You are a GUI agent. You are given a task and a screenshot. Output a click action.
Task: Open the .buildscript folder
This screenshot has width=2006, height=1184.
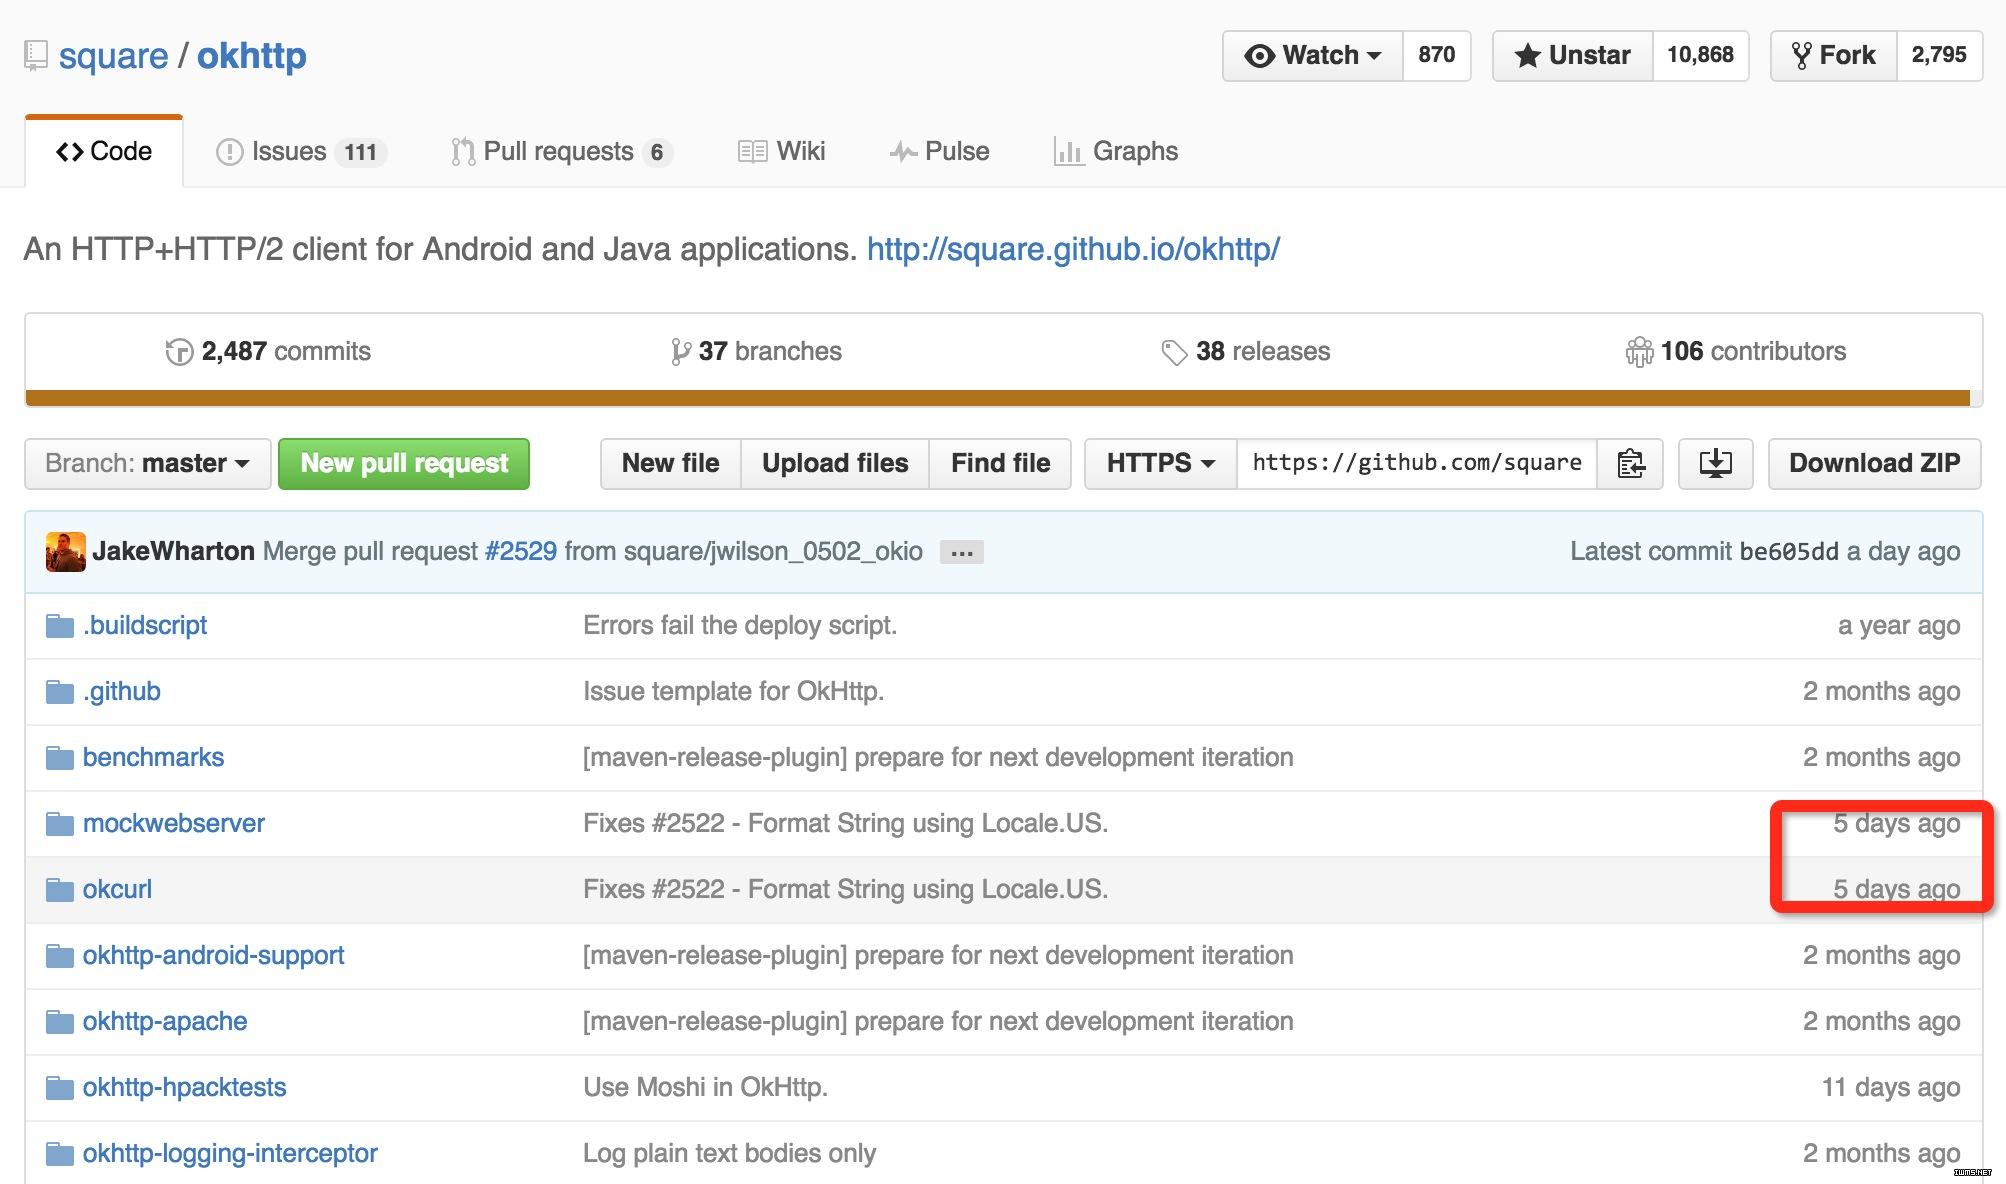[145, 626]
